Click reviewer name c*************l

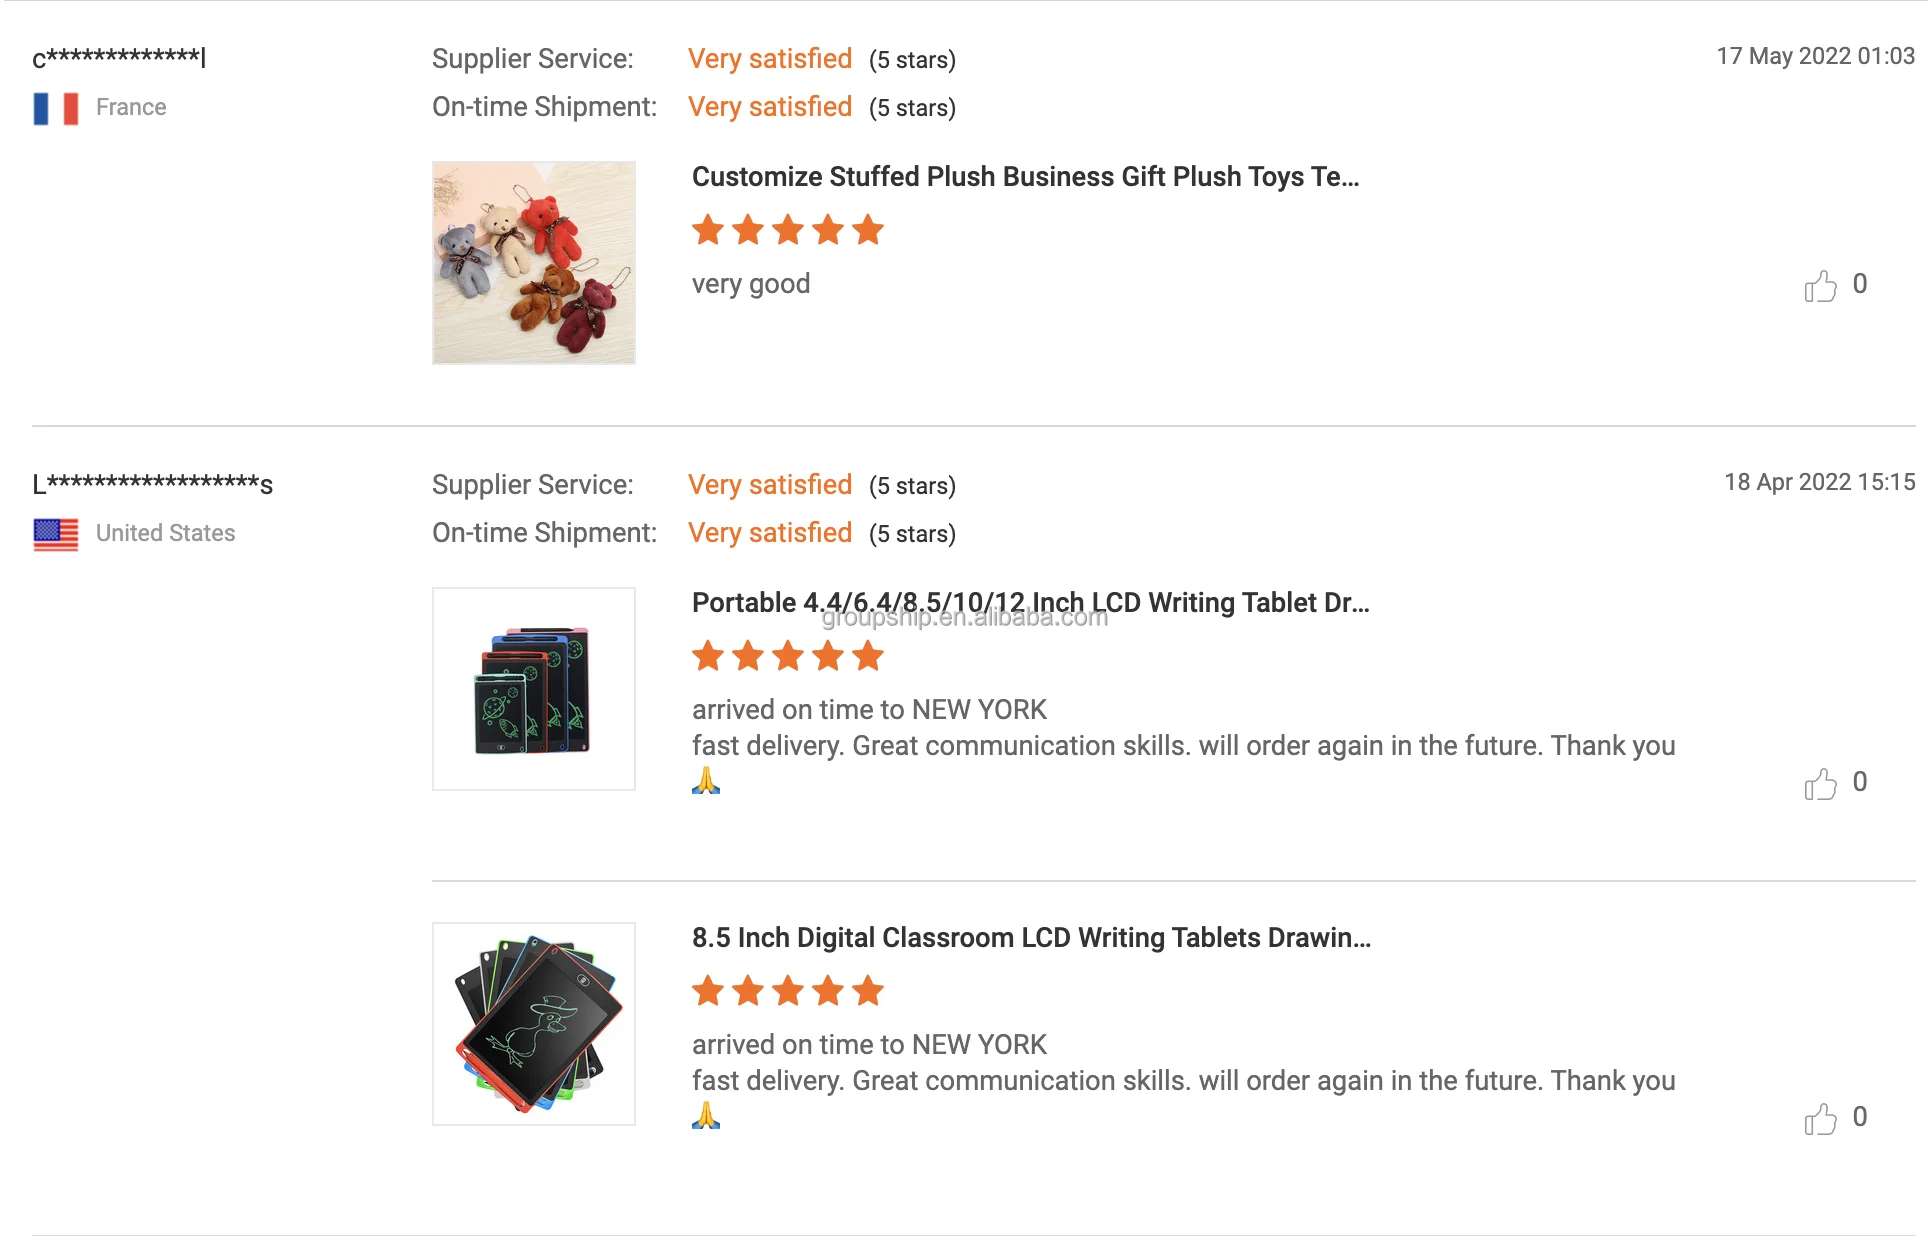119,58
